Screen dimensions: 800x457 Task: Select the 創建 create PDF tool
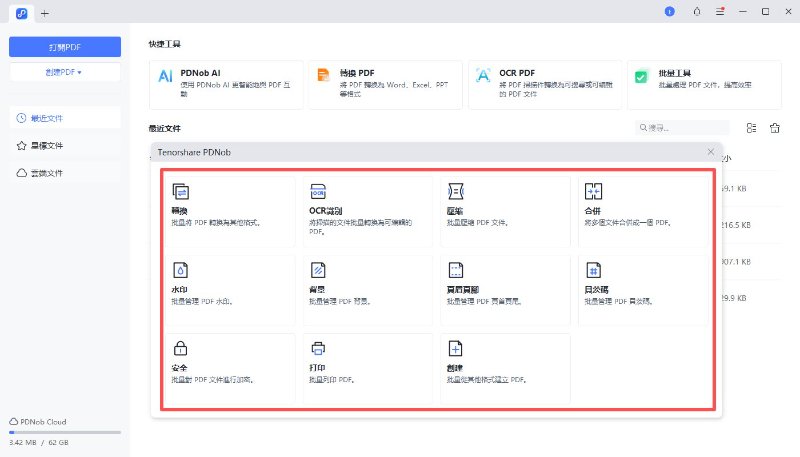(504, 368)
